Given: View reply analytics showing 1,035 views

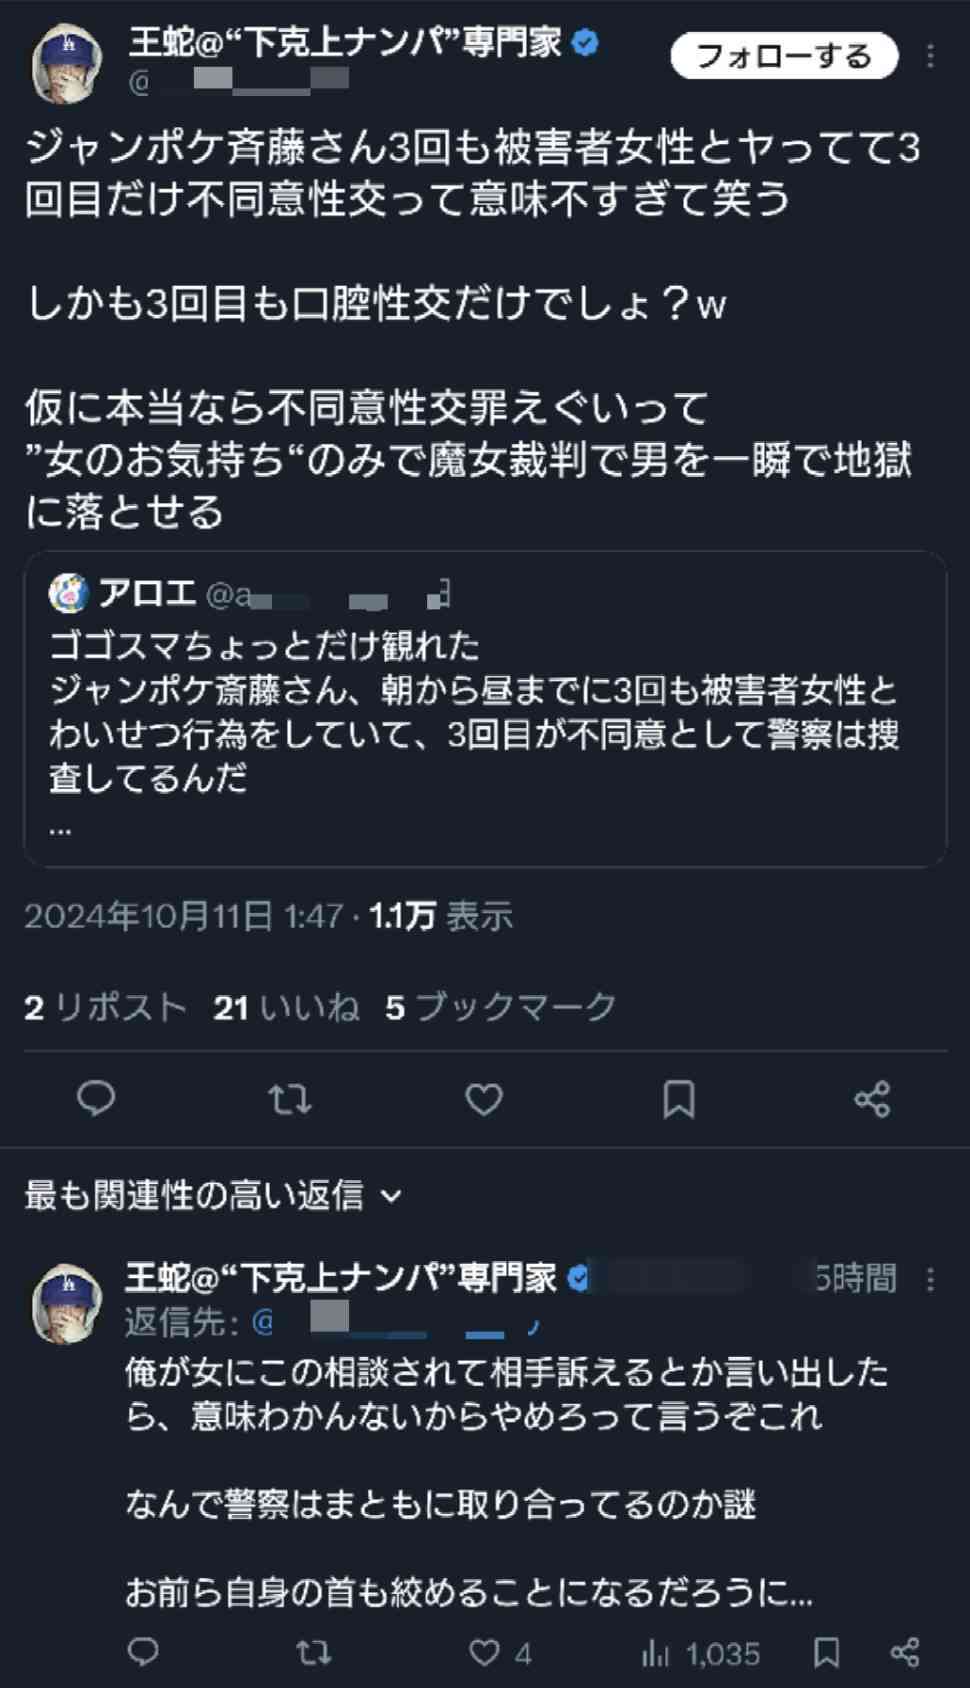Looking at the screenshot, I should (x=700, y=1652).
